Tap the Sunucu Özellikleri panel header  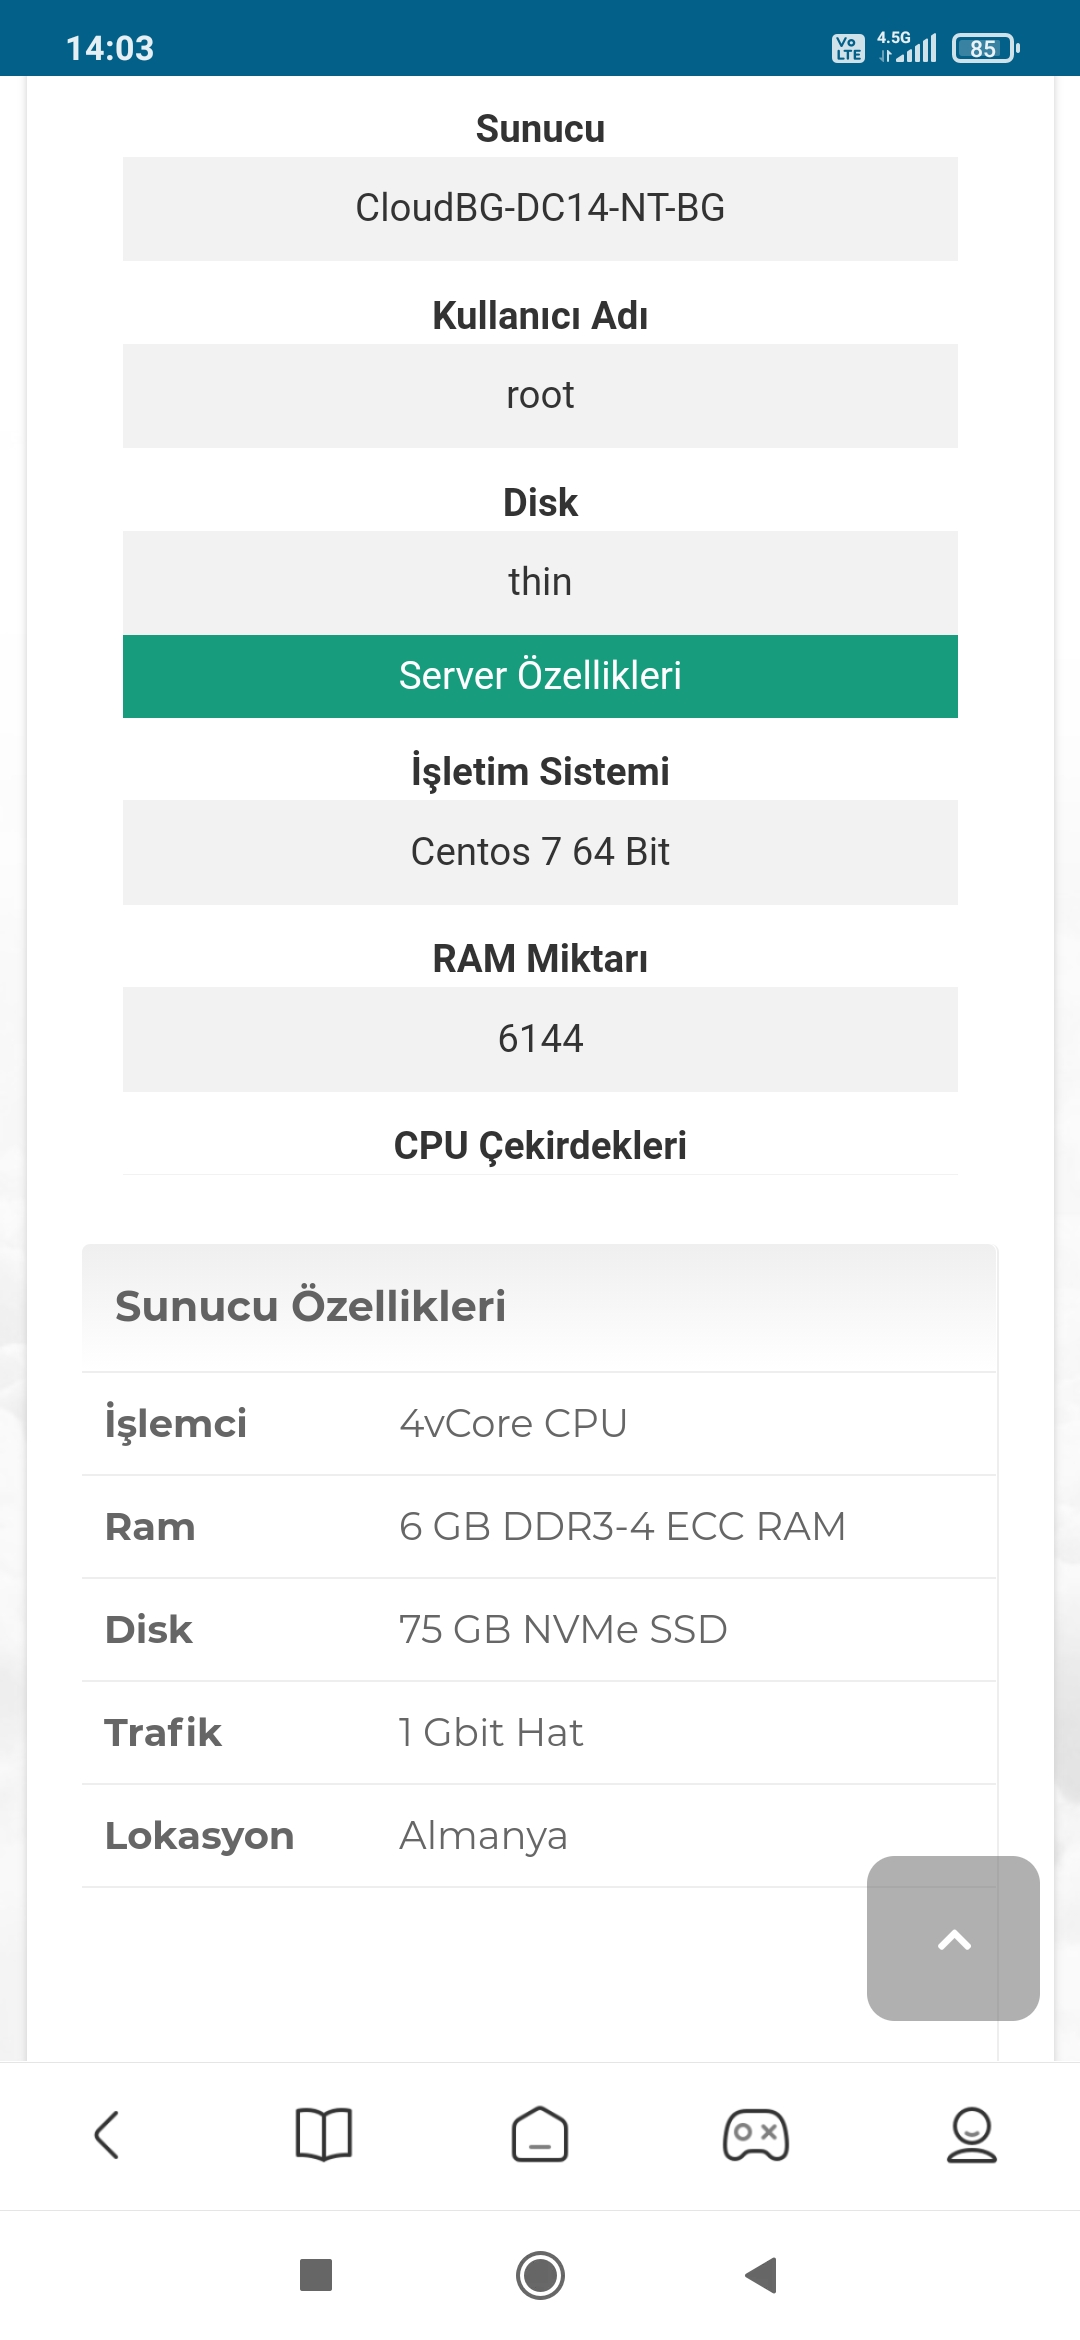(540, 1307)
